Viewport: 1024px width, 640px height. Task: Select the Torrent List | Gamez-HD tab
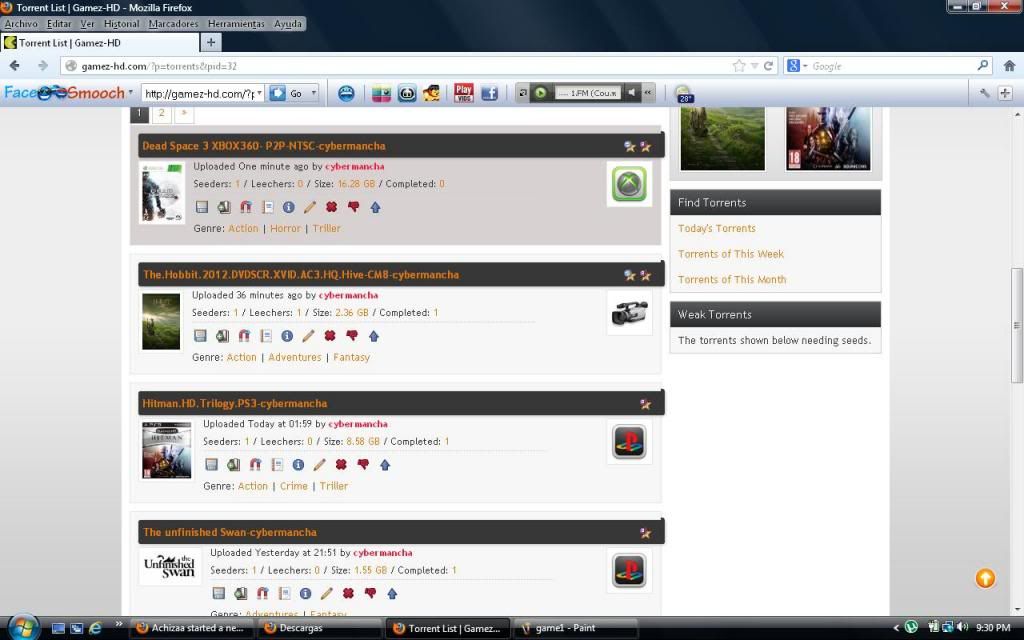[x=100, y=42]
